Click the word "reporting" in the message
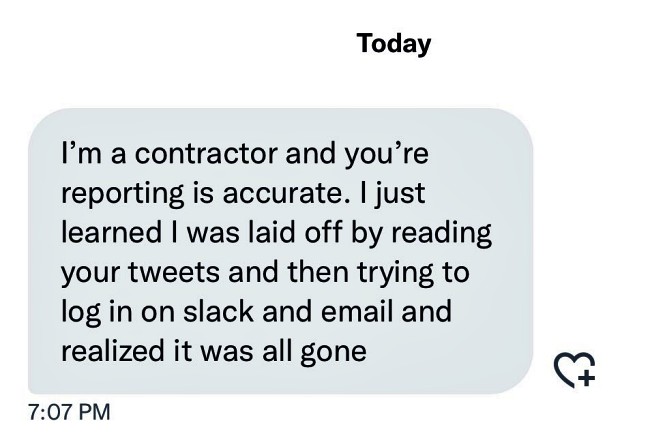 pos(122,195)
